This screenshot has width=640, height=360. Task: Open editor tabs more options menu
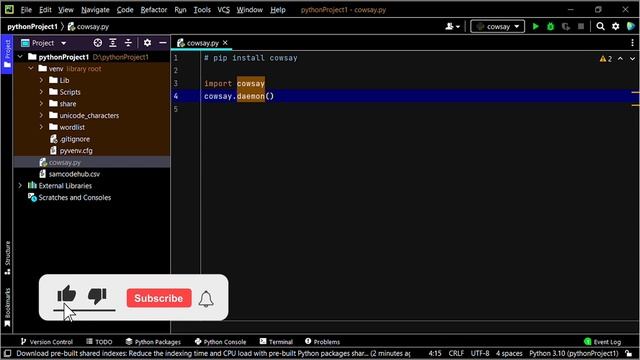click(632, 43)
